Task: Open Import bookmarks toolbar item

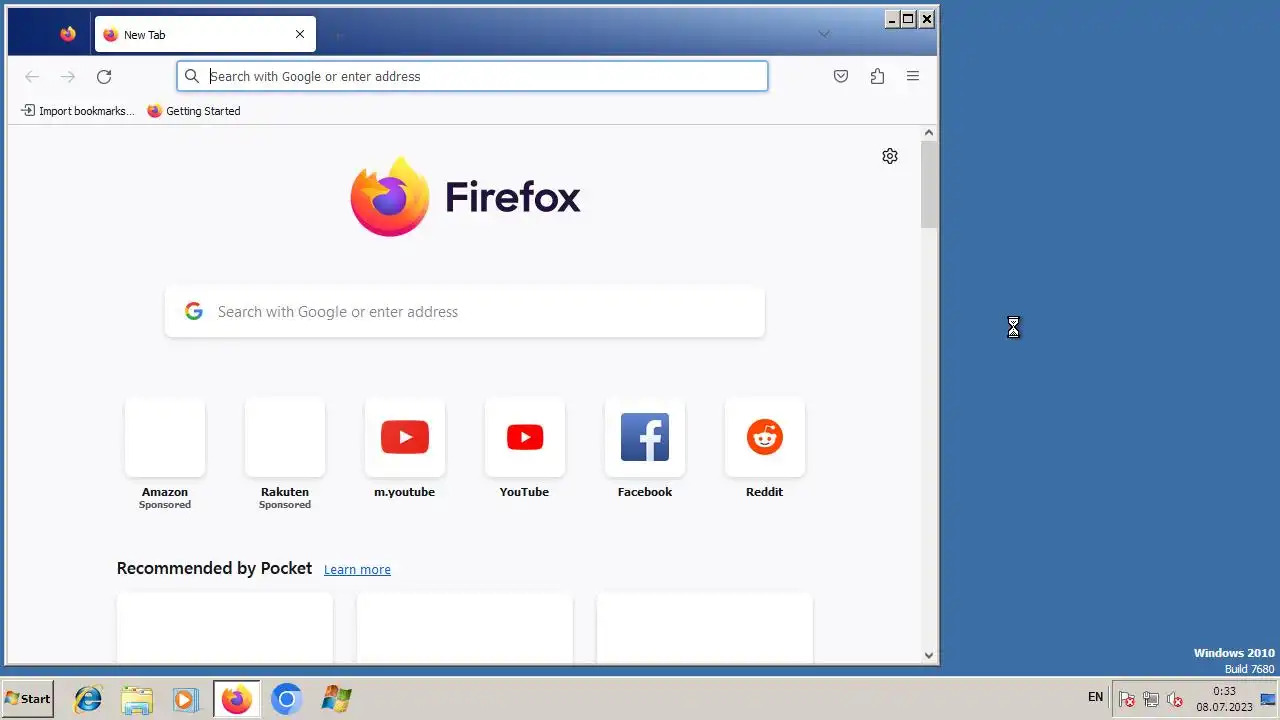Action: [x=77, y=111]
